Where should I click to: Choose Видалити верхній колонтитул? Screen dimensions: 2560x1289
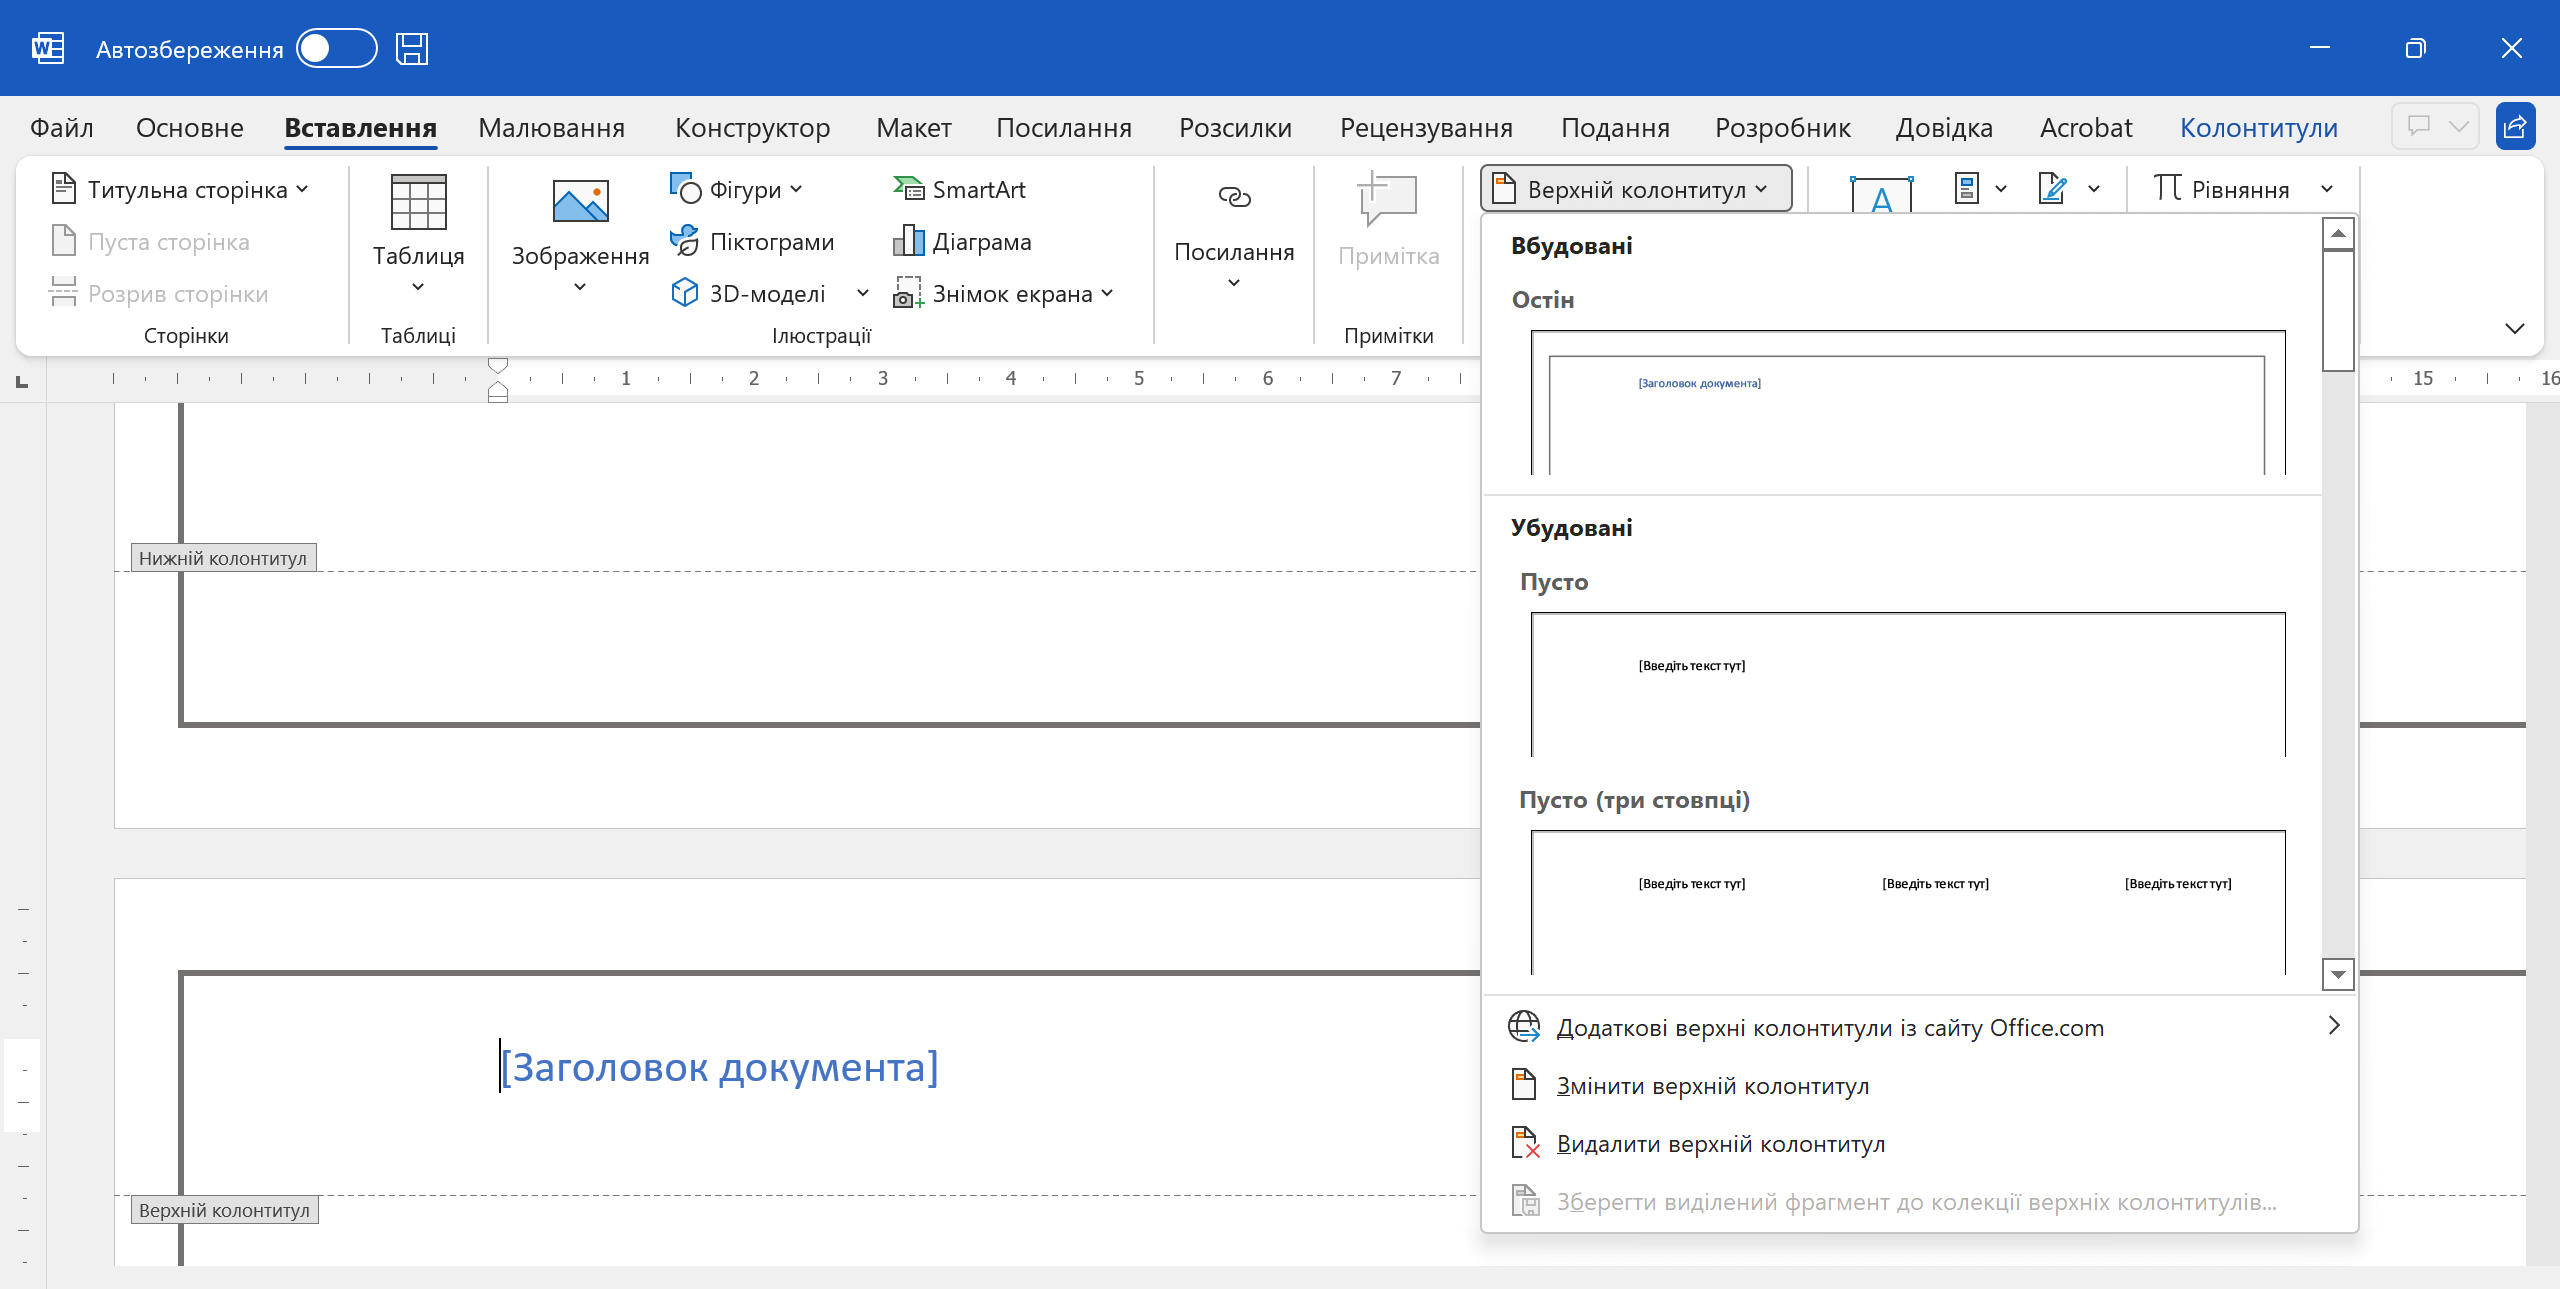pyautogui.click(x=1720, y=1143)
